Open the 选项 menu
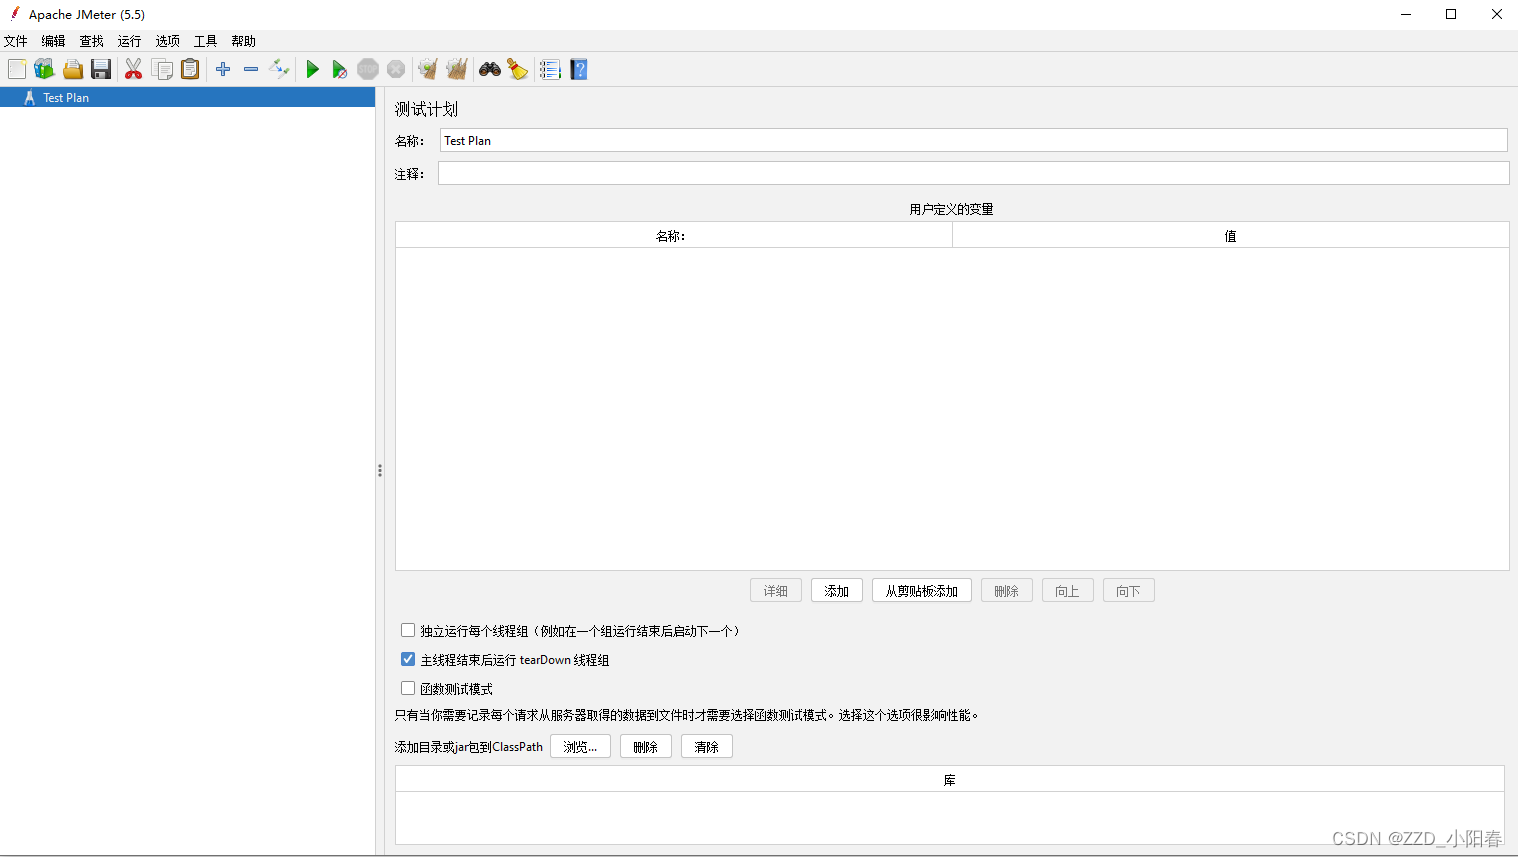 168,41
